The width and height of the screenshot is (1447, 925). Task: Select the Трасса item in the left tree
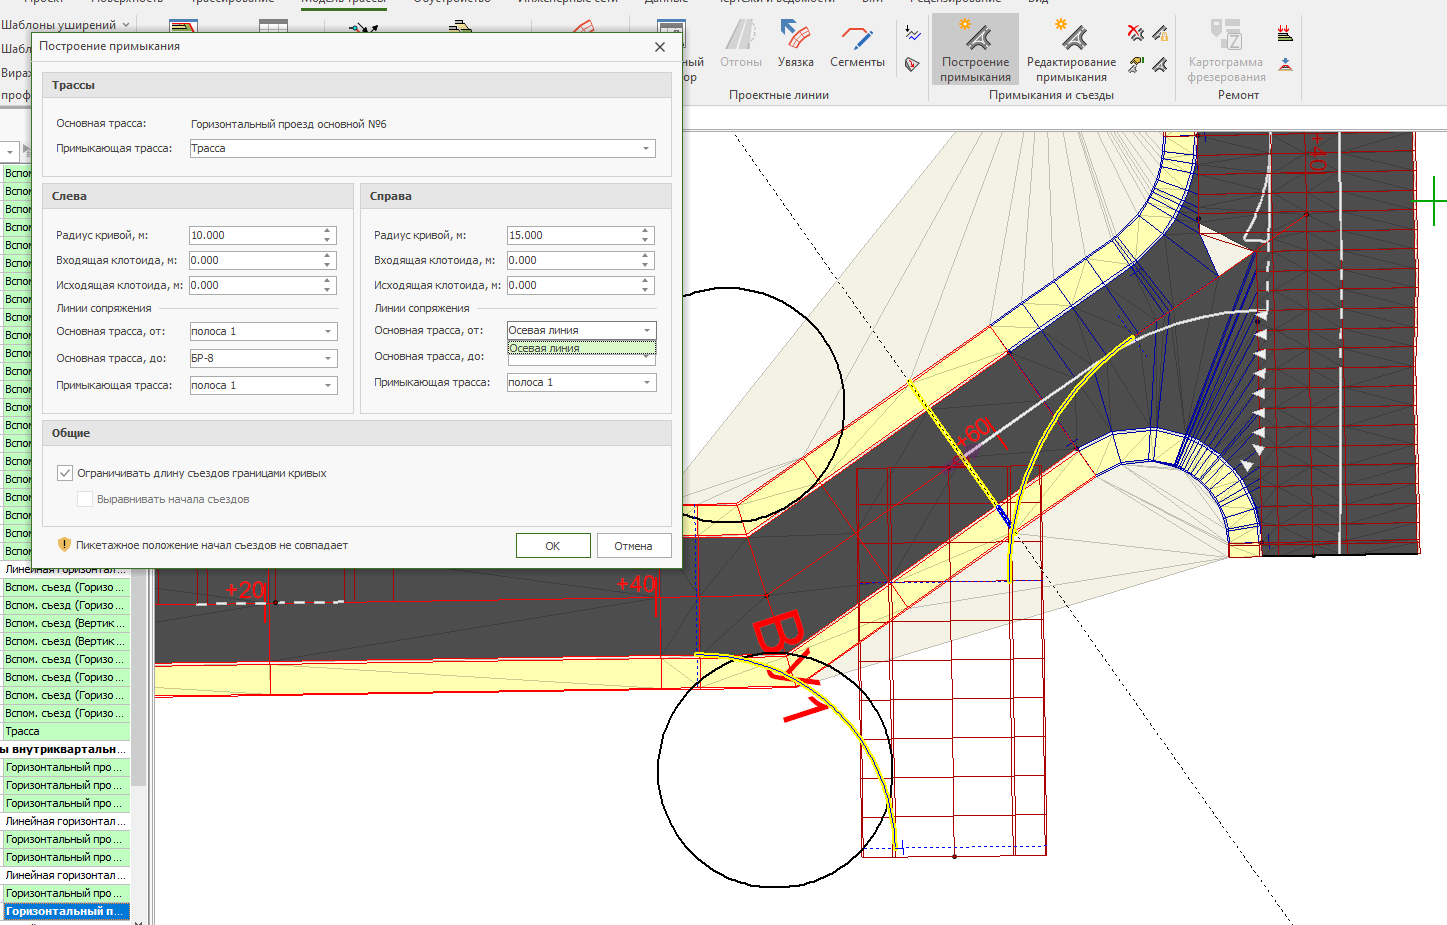[x=67, y=731]
